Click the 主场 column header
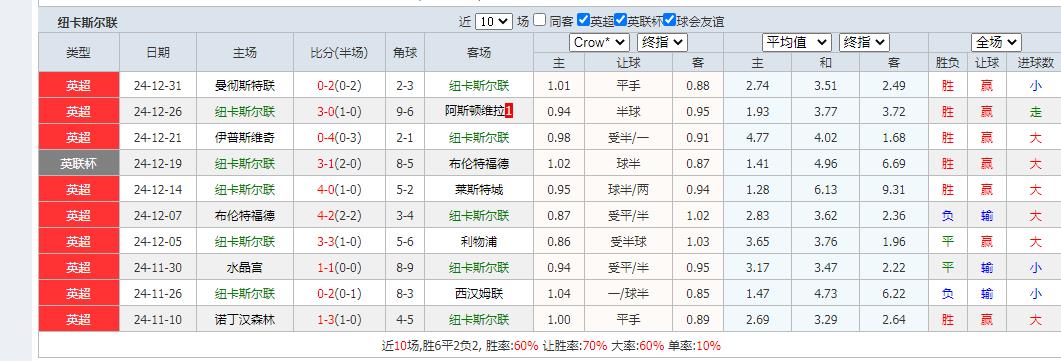The width and height of the screenshot is (1061, 361). click(245, 53)
